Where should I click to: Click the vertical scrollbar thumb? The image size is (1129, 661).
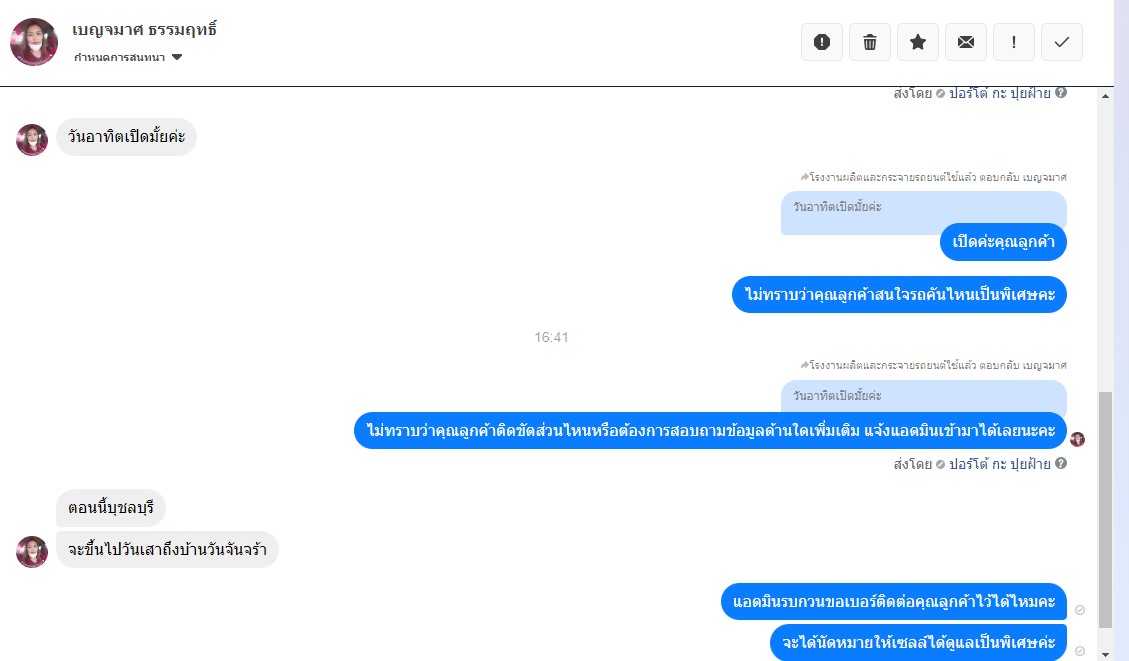tap(1105, 517)
